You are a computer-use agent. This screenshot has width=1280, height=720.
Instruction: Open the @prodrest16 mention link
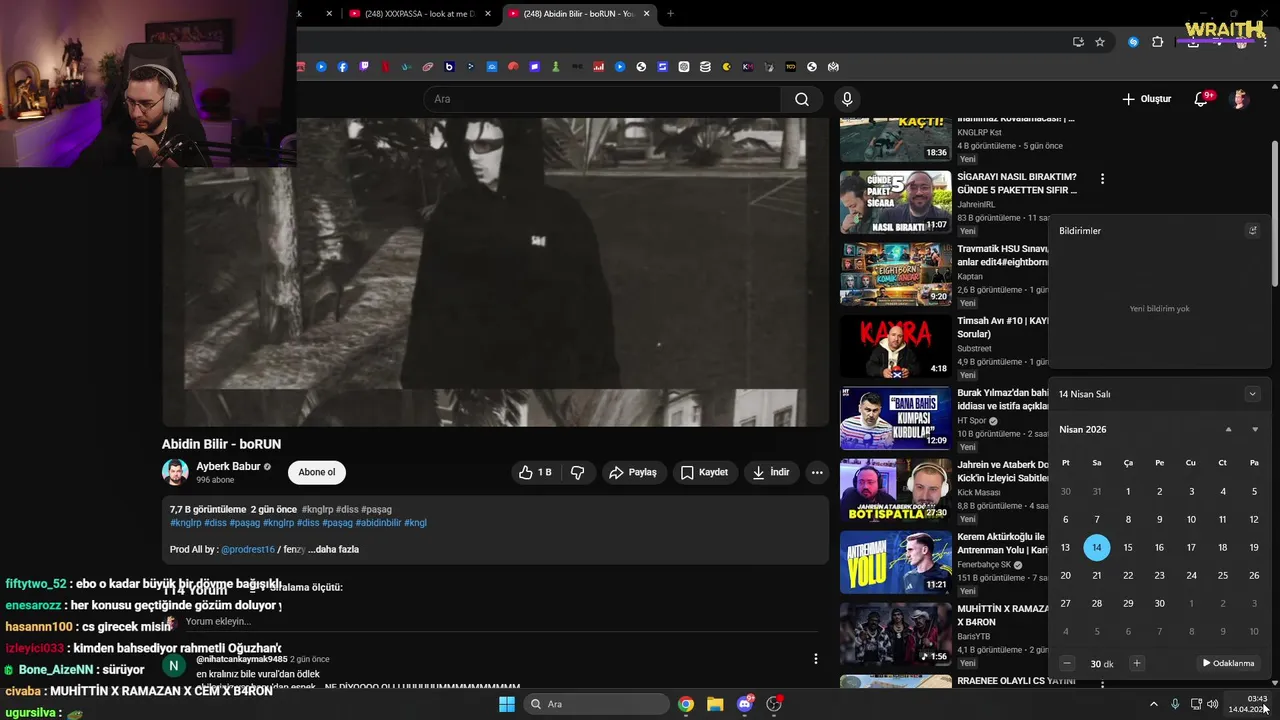point(248,549)
